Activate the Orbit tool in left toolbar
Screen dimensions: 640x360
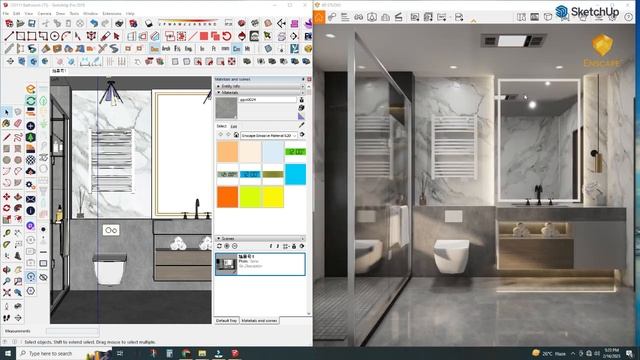coord(7,270)
